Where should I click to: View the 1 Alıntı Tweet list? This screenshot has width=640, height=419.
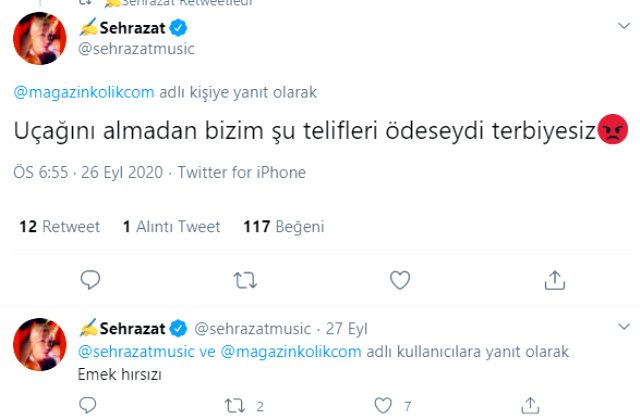coord(171,227)
